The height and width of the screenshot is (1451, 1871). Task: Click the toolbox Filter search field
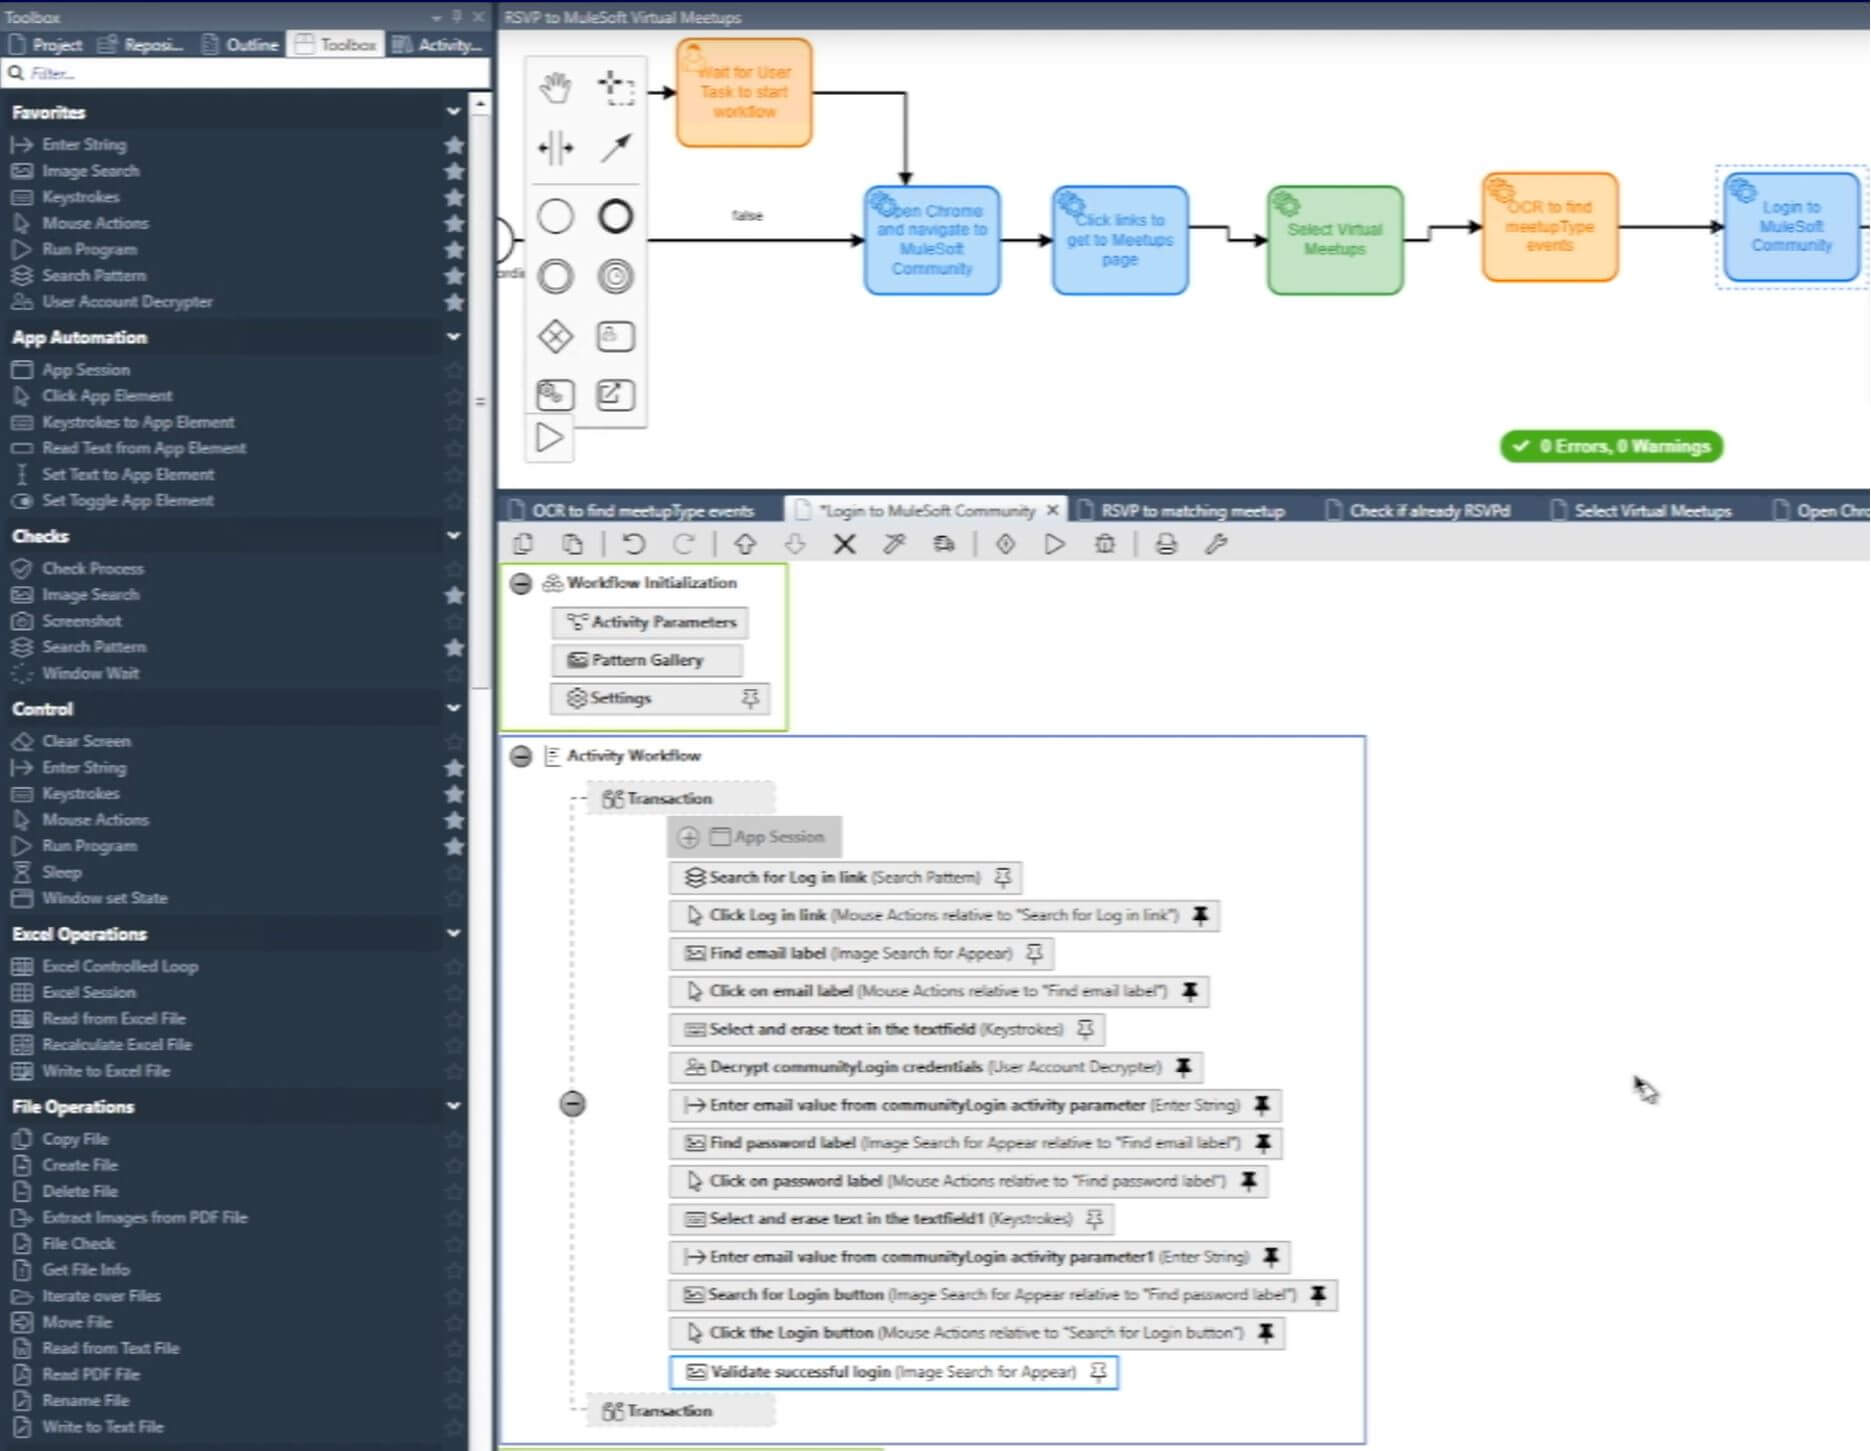(x=246, y=73)
